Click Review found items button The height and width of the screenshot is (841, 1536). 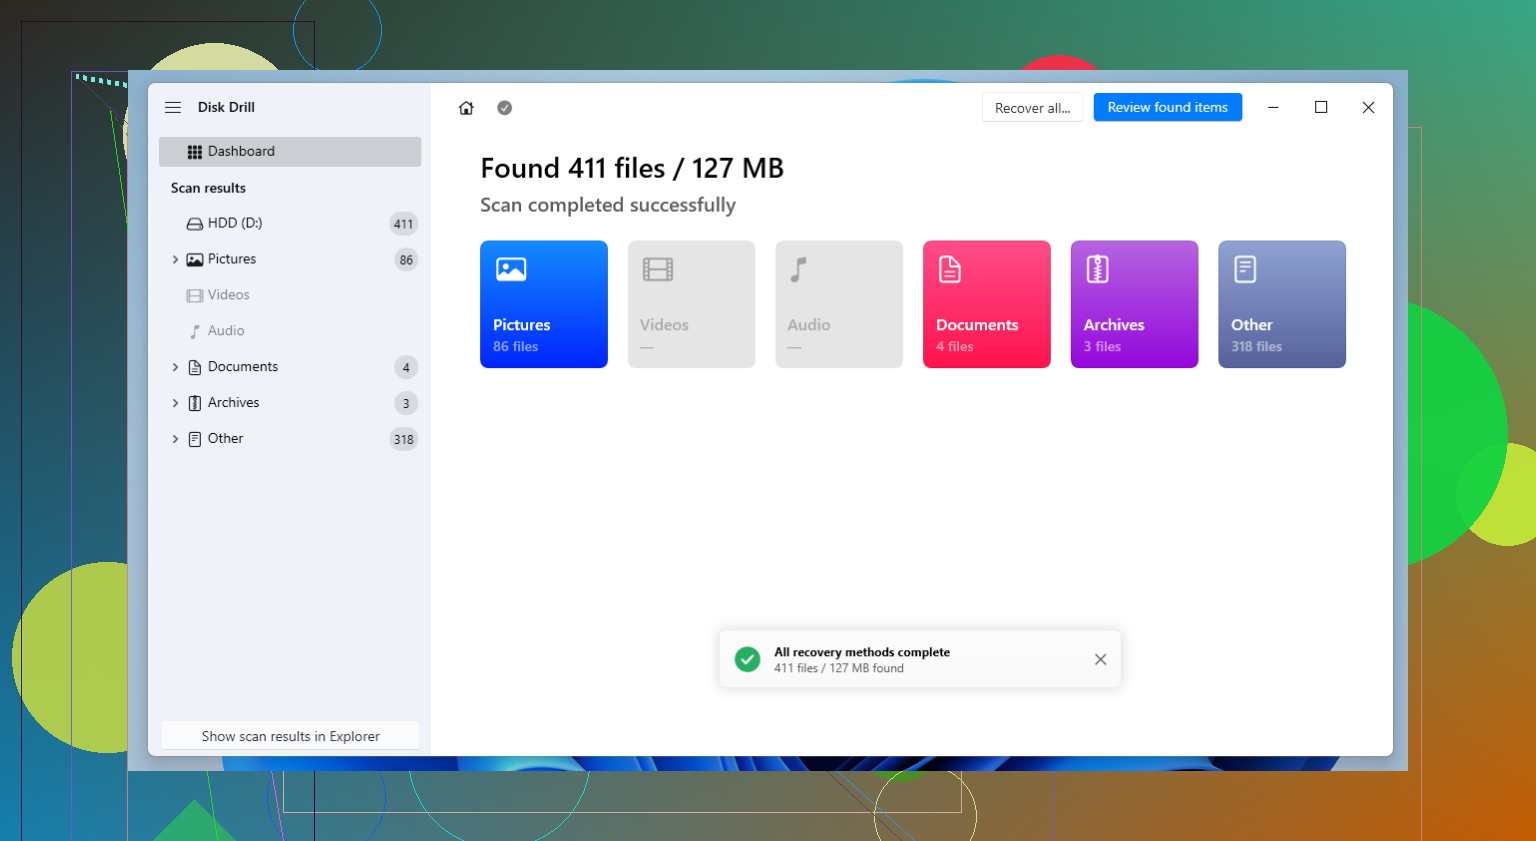click(1168, 107)
